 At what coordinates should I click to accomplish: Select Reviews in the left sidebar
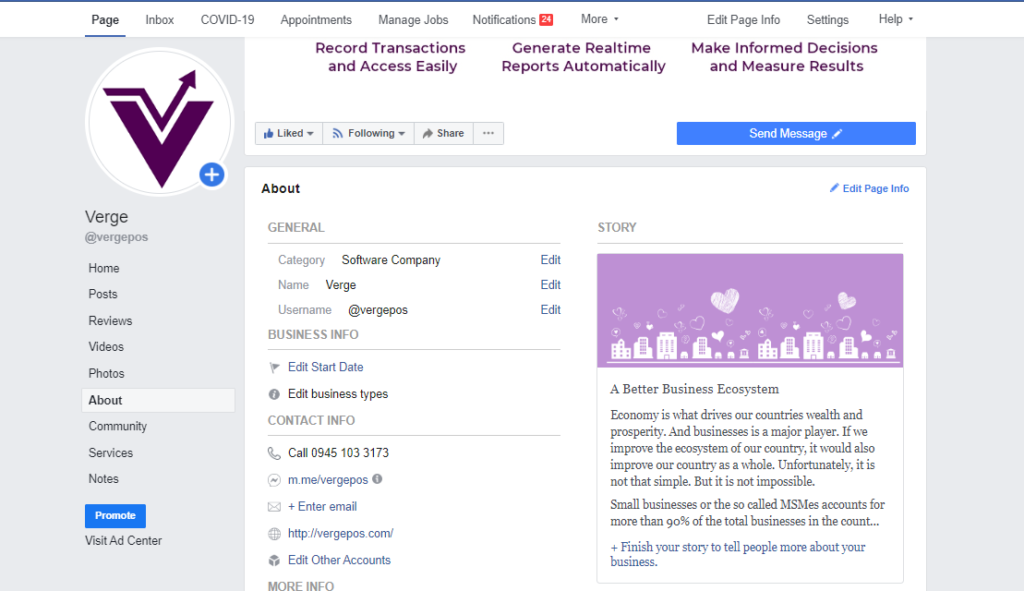110,321
